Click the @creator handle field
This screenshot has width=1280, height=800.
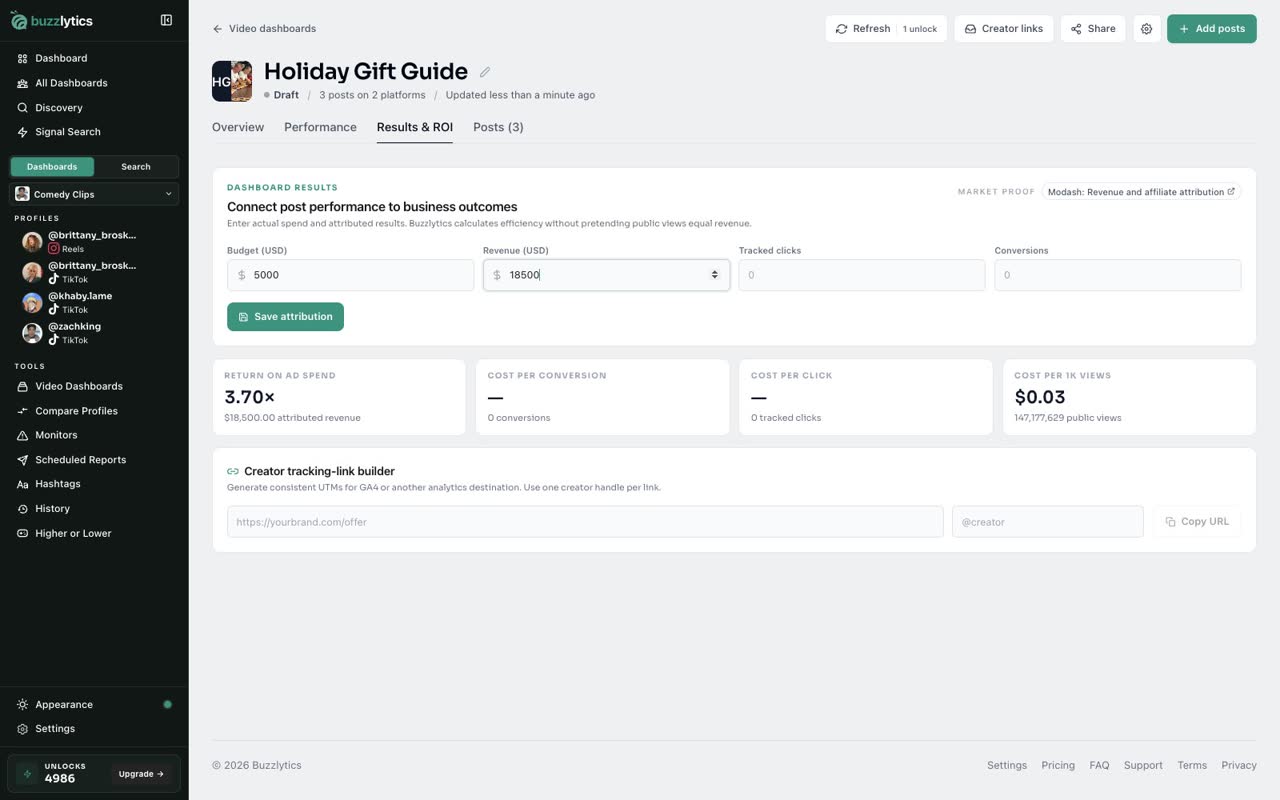tap(1048, 522)
